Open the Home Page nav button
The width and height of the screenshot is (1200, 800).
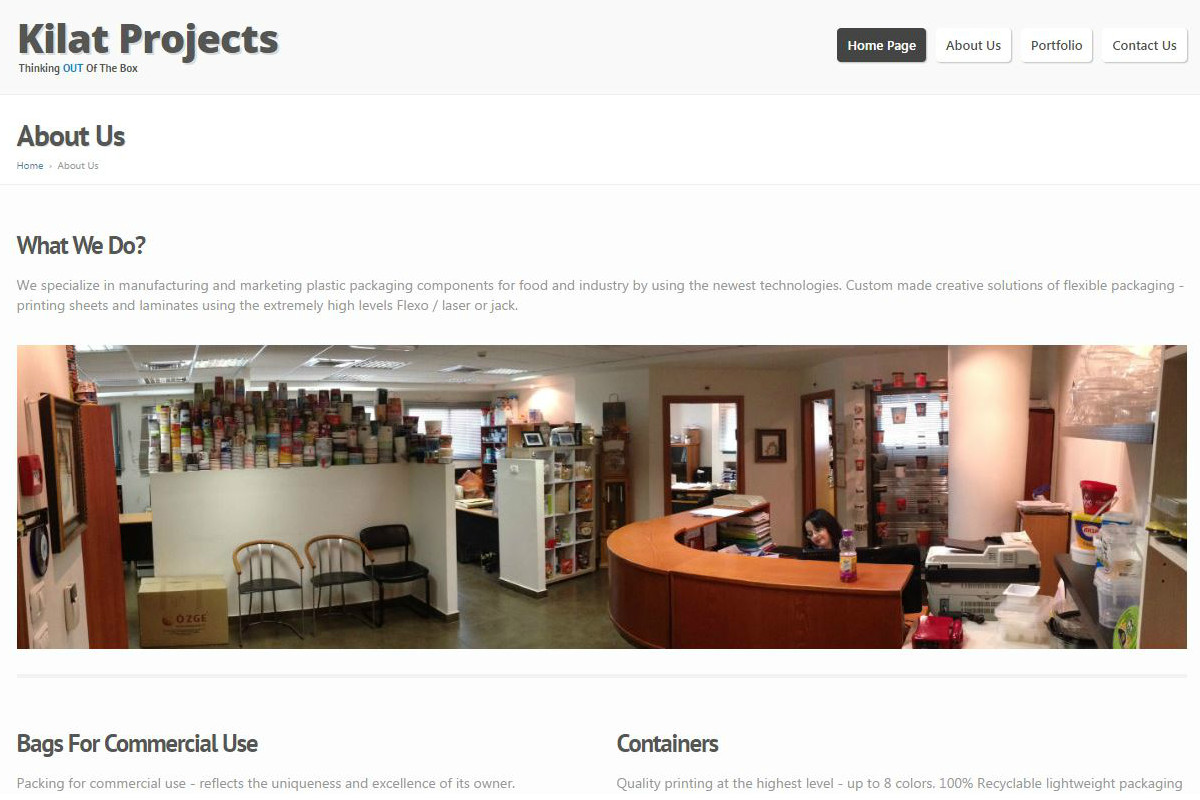pos(881,45)
